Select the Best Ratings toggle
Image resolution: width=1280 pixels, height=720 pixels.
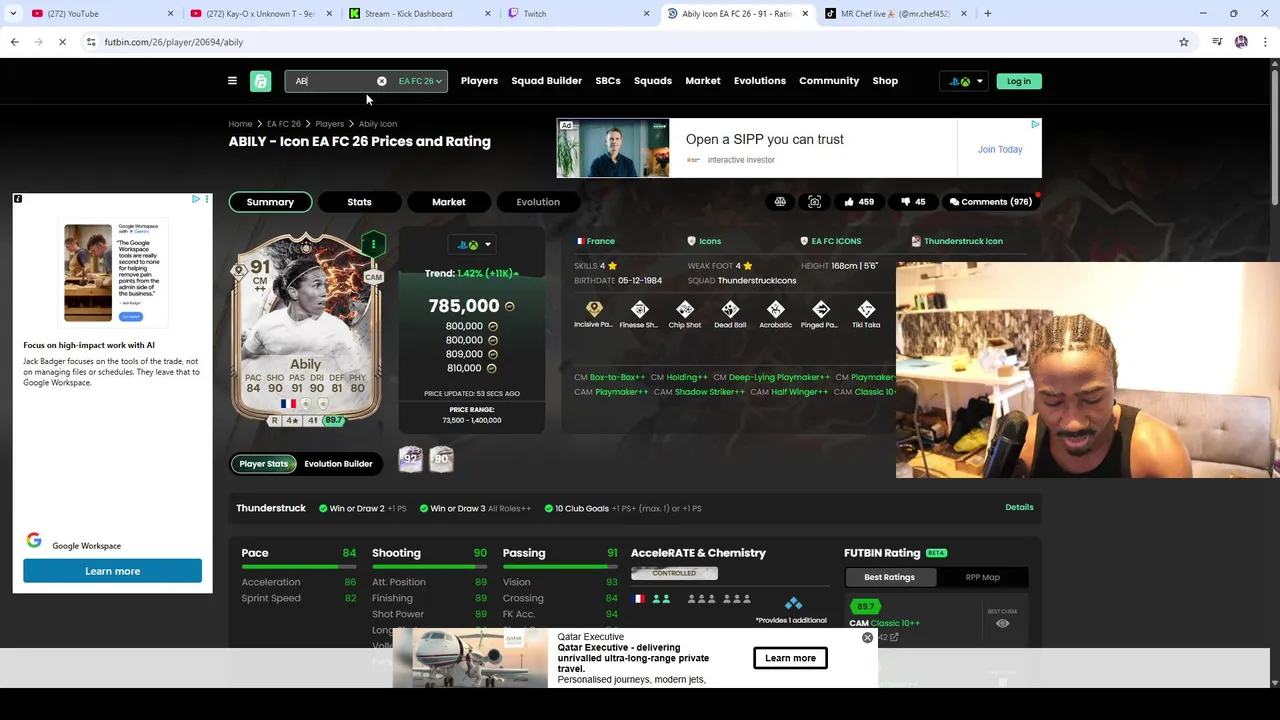point(889,577)
